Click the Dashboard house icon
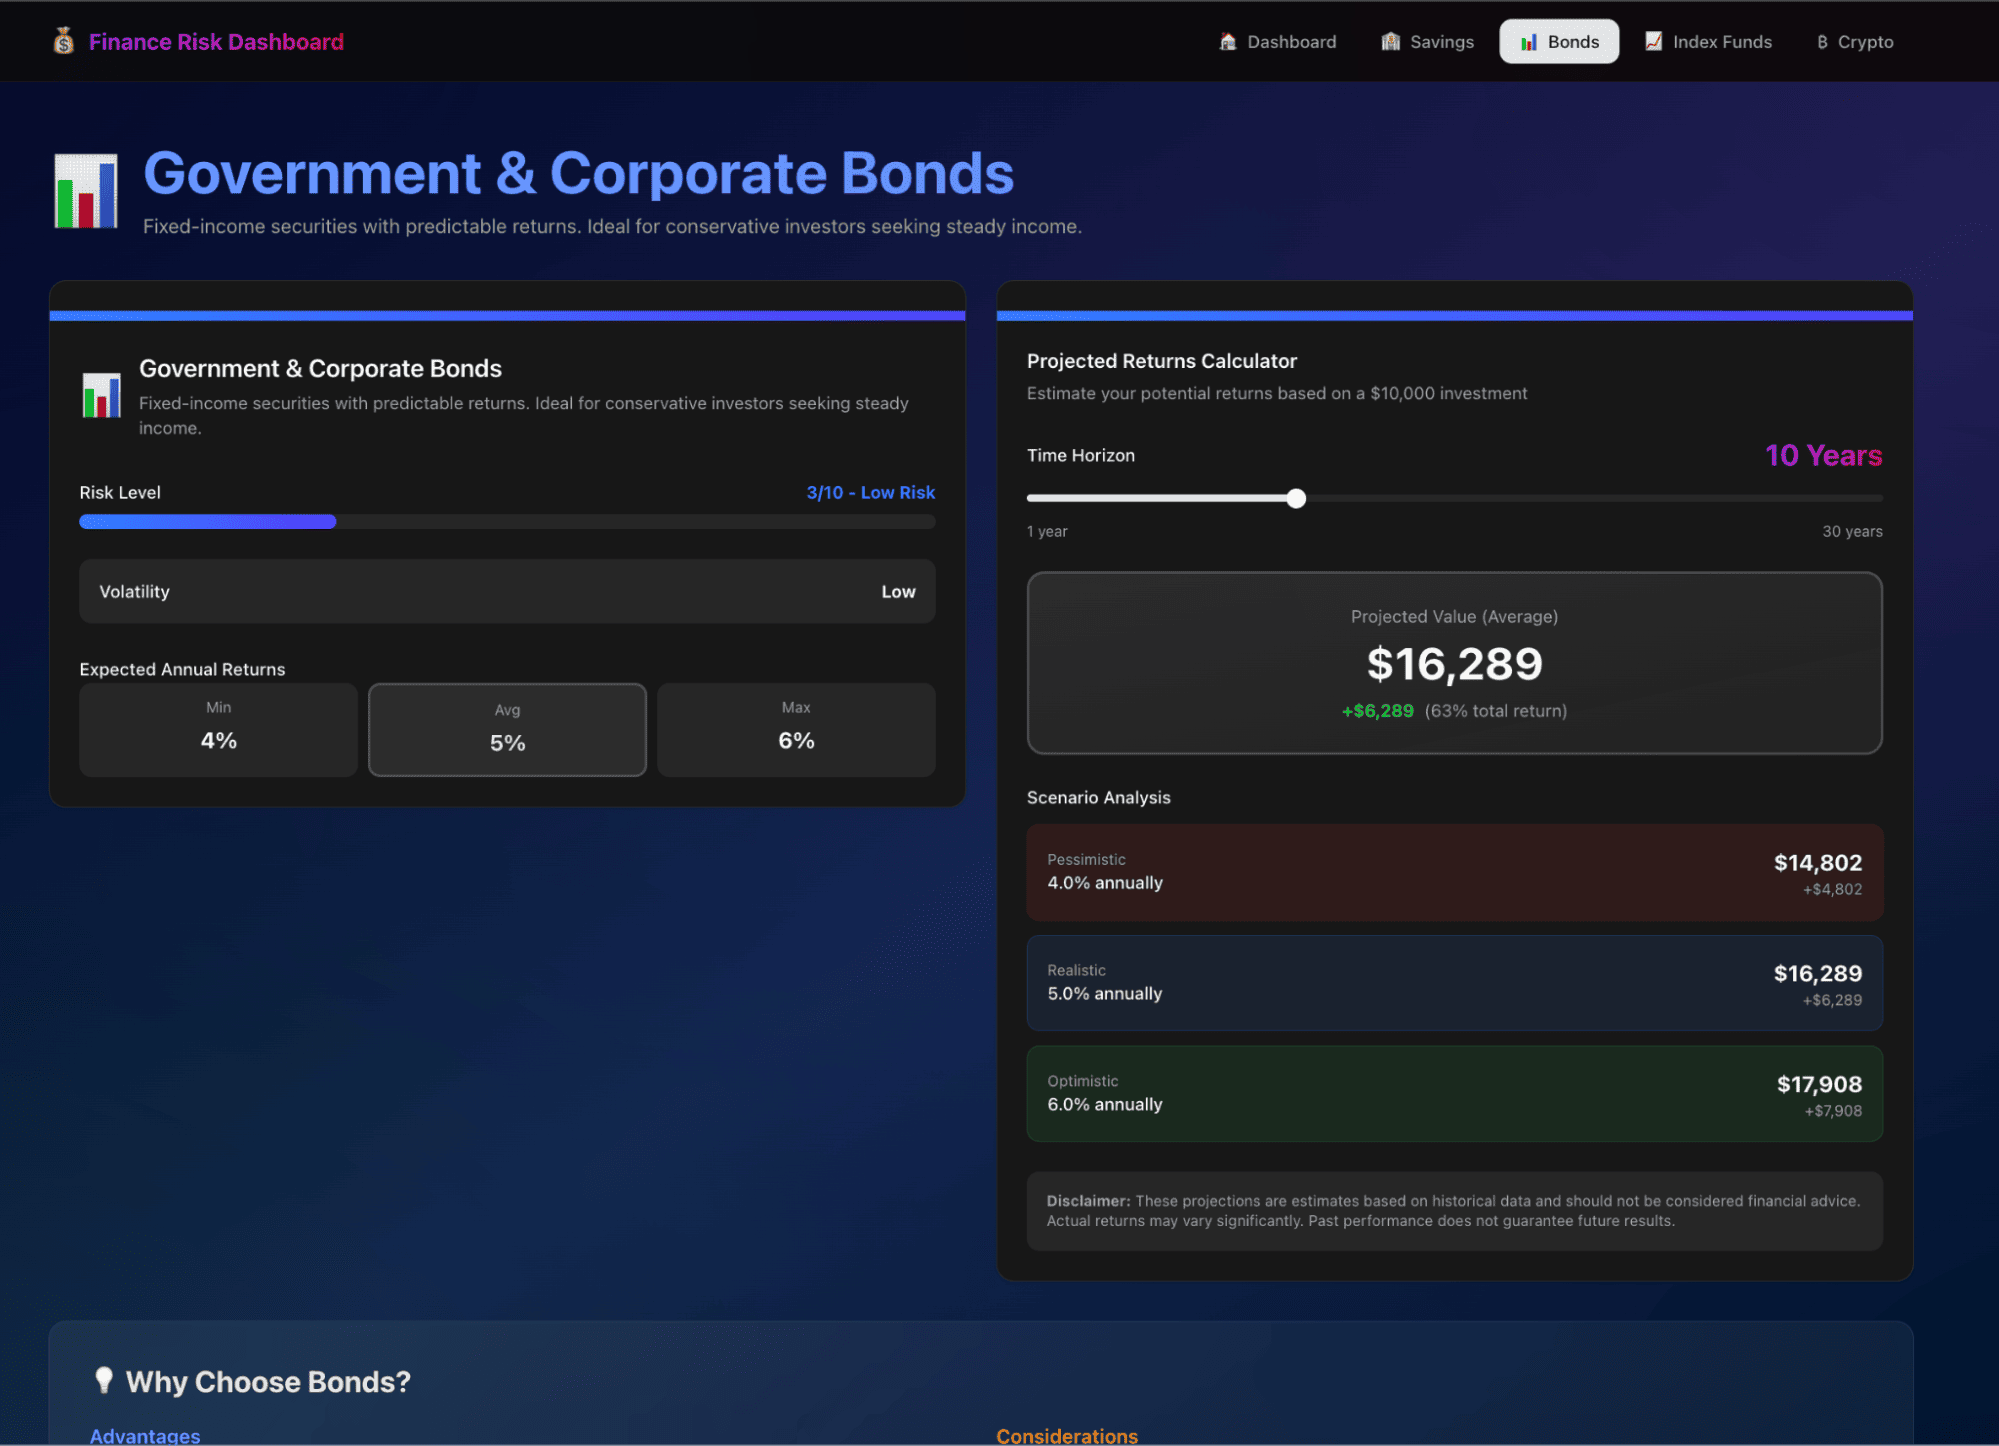The height and width of the screenshot is (1446, 1999). 1228,42
